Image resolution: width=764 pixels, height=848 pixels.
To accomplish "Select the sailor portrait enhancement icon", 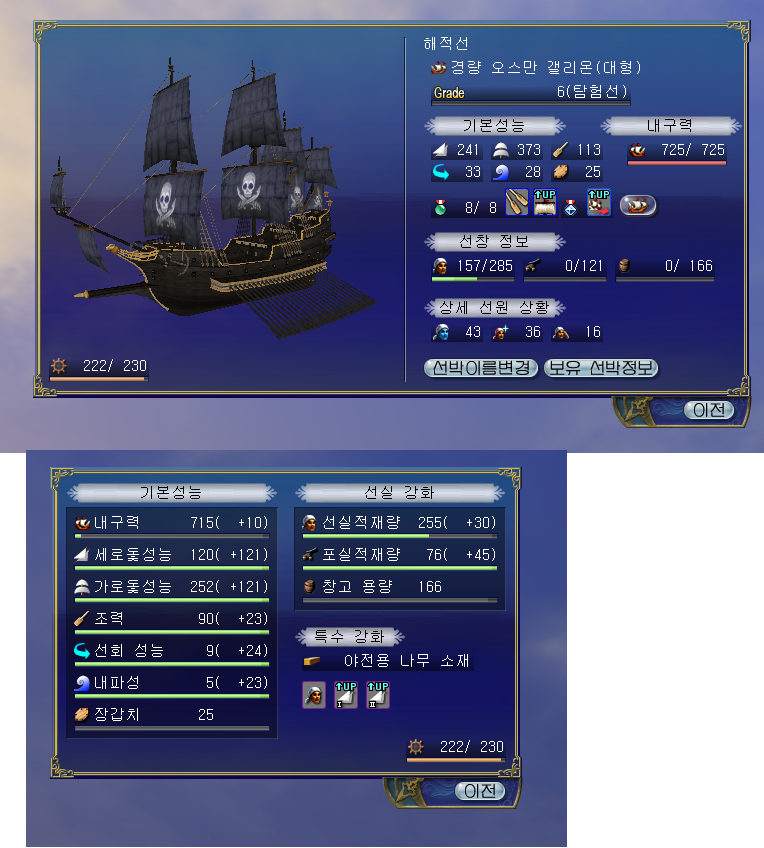I will [314, 695].
